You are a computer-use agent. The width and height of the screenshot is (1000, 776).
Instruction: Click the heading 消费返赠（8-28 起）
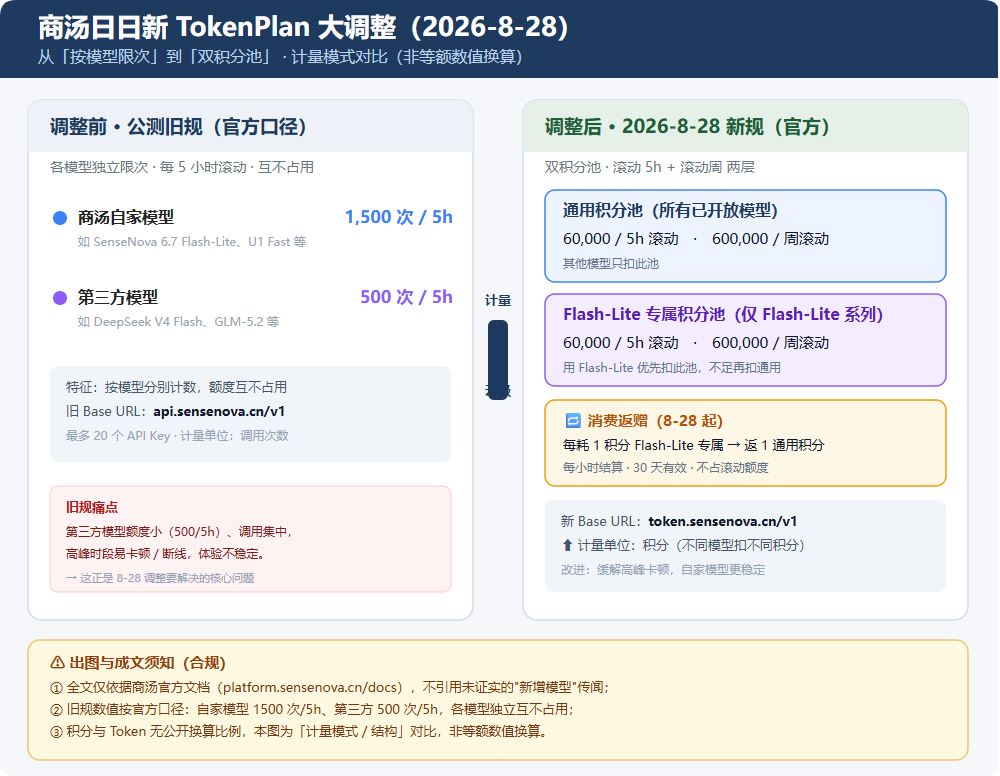(x=655, y=421)
